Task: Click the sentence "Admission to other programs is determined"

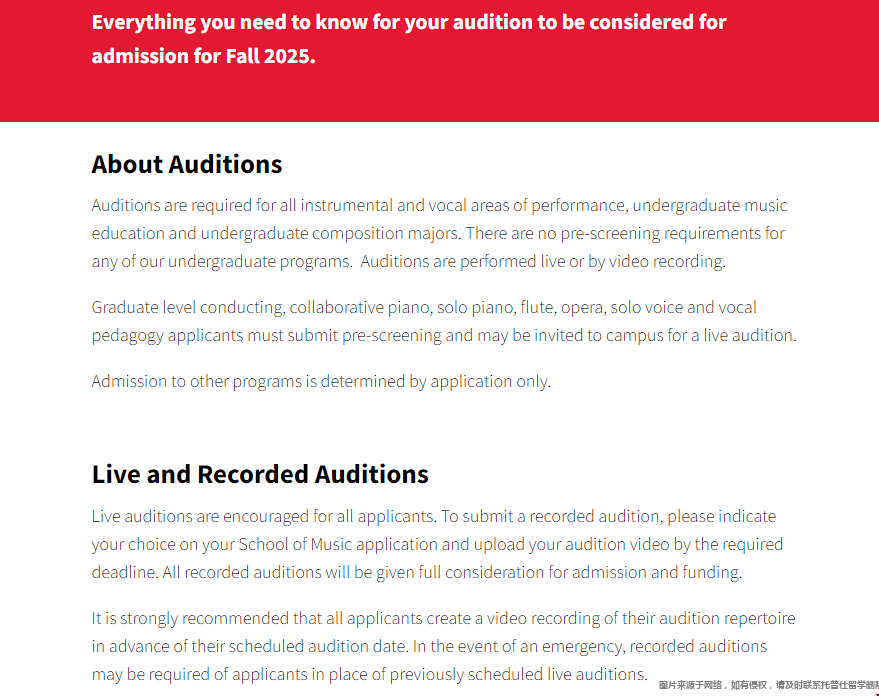Action: tap(321, 382)
